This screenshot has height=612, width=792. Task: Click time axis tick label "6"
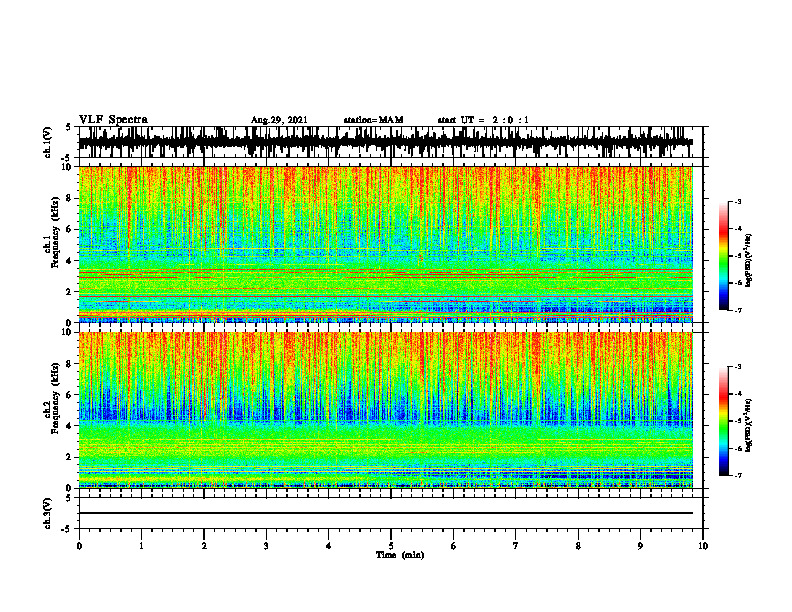[454, 546]
